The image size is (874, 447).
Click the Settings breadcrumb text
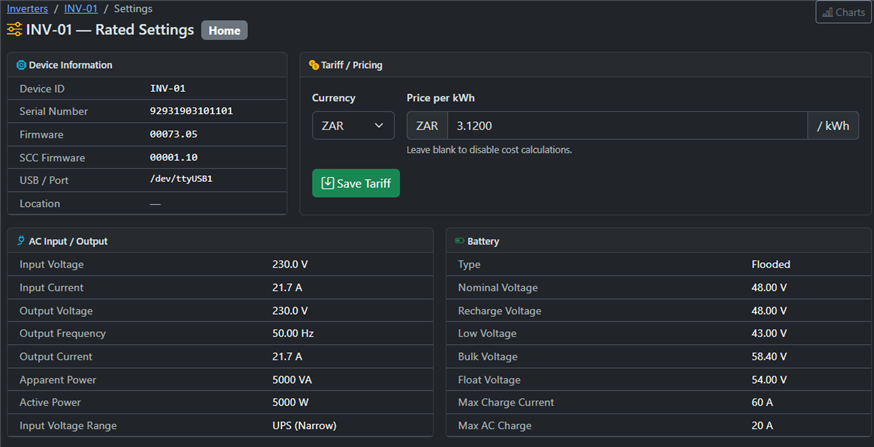pyautogui.click(x=133, y=9)
